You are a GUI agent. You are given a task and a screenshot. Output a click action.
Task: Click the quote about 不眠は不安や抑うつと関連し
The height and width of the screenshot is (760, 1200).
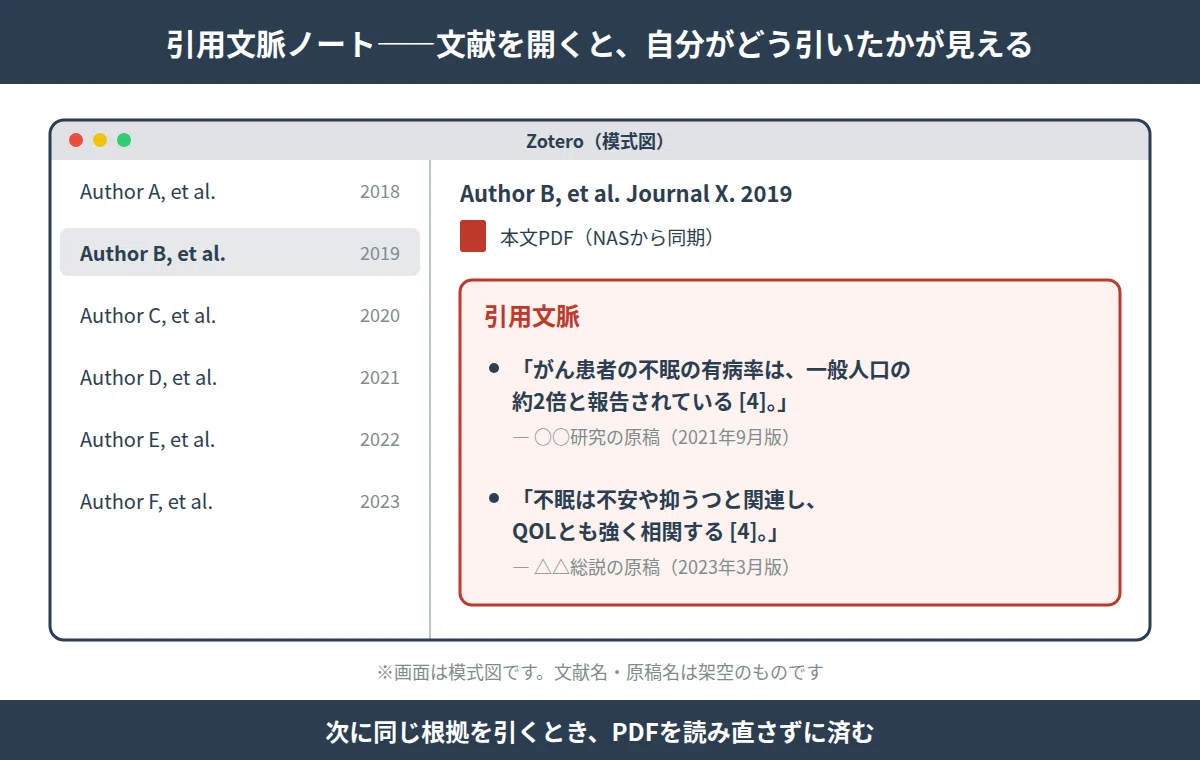pos(666,516)
